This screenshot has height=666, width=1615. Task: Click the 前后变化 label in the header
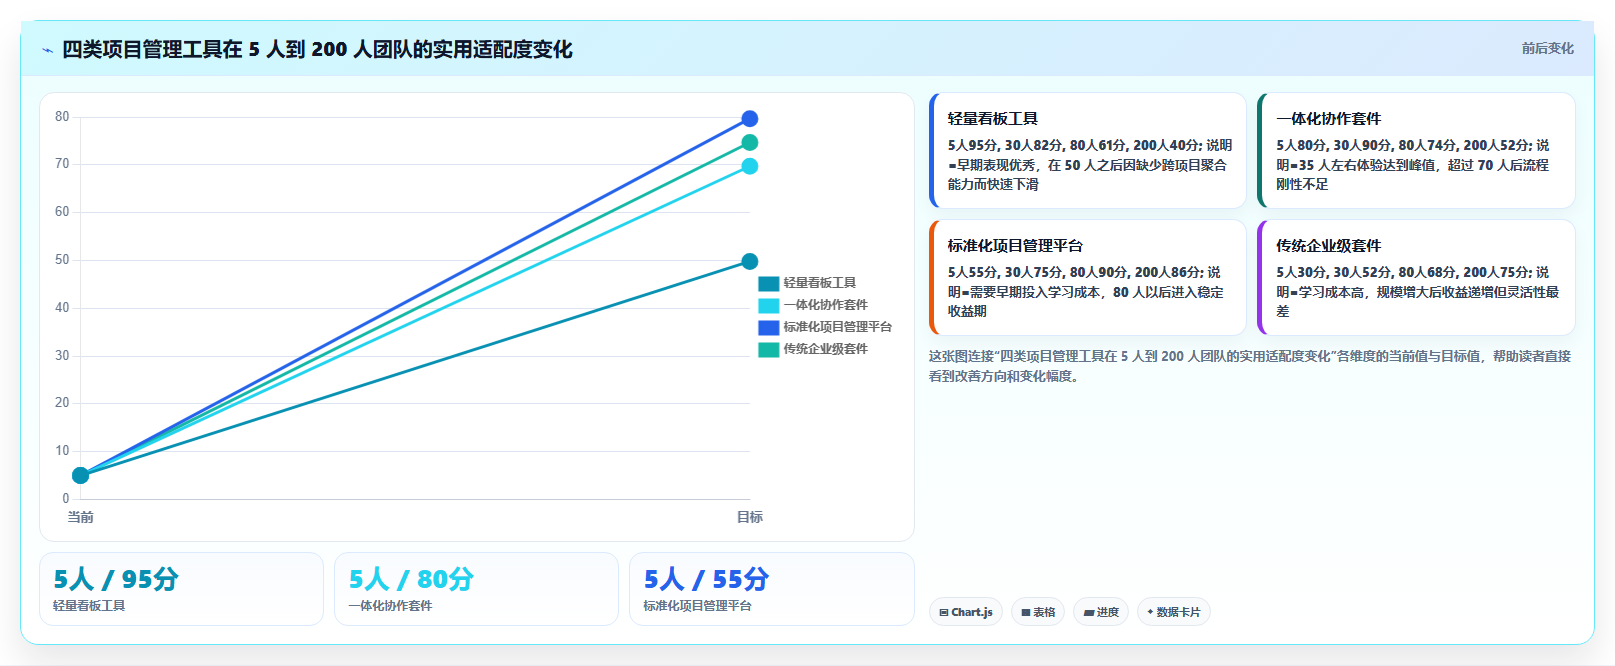(x=1547, y=48)
